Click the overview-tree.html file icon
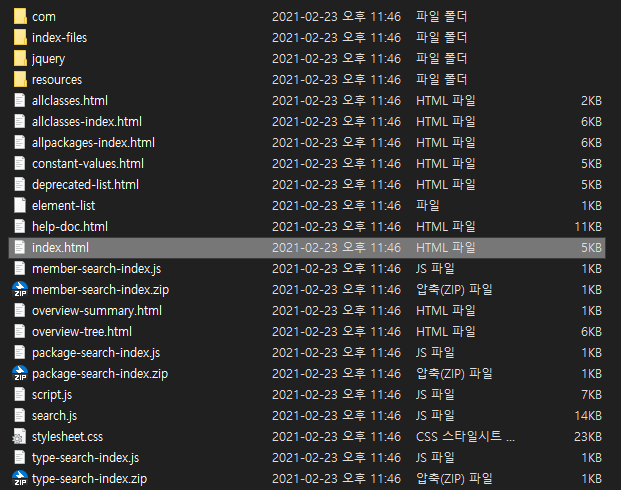 click(x=20, y=332)
